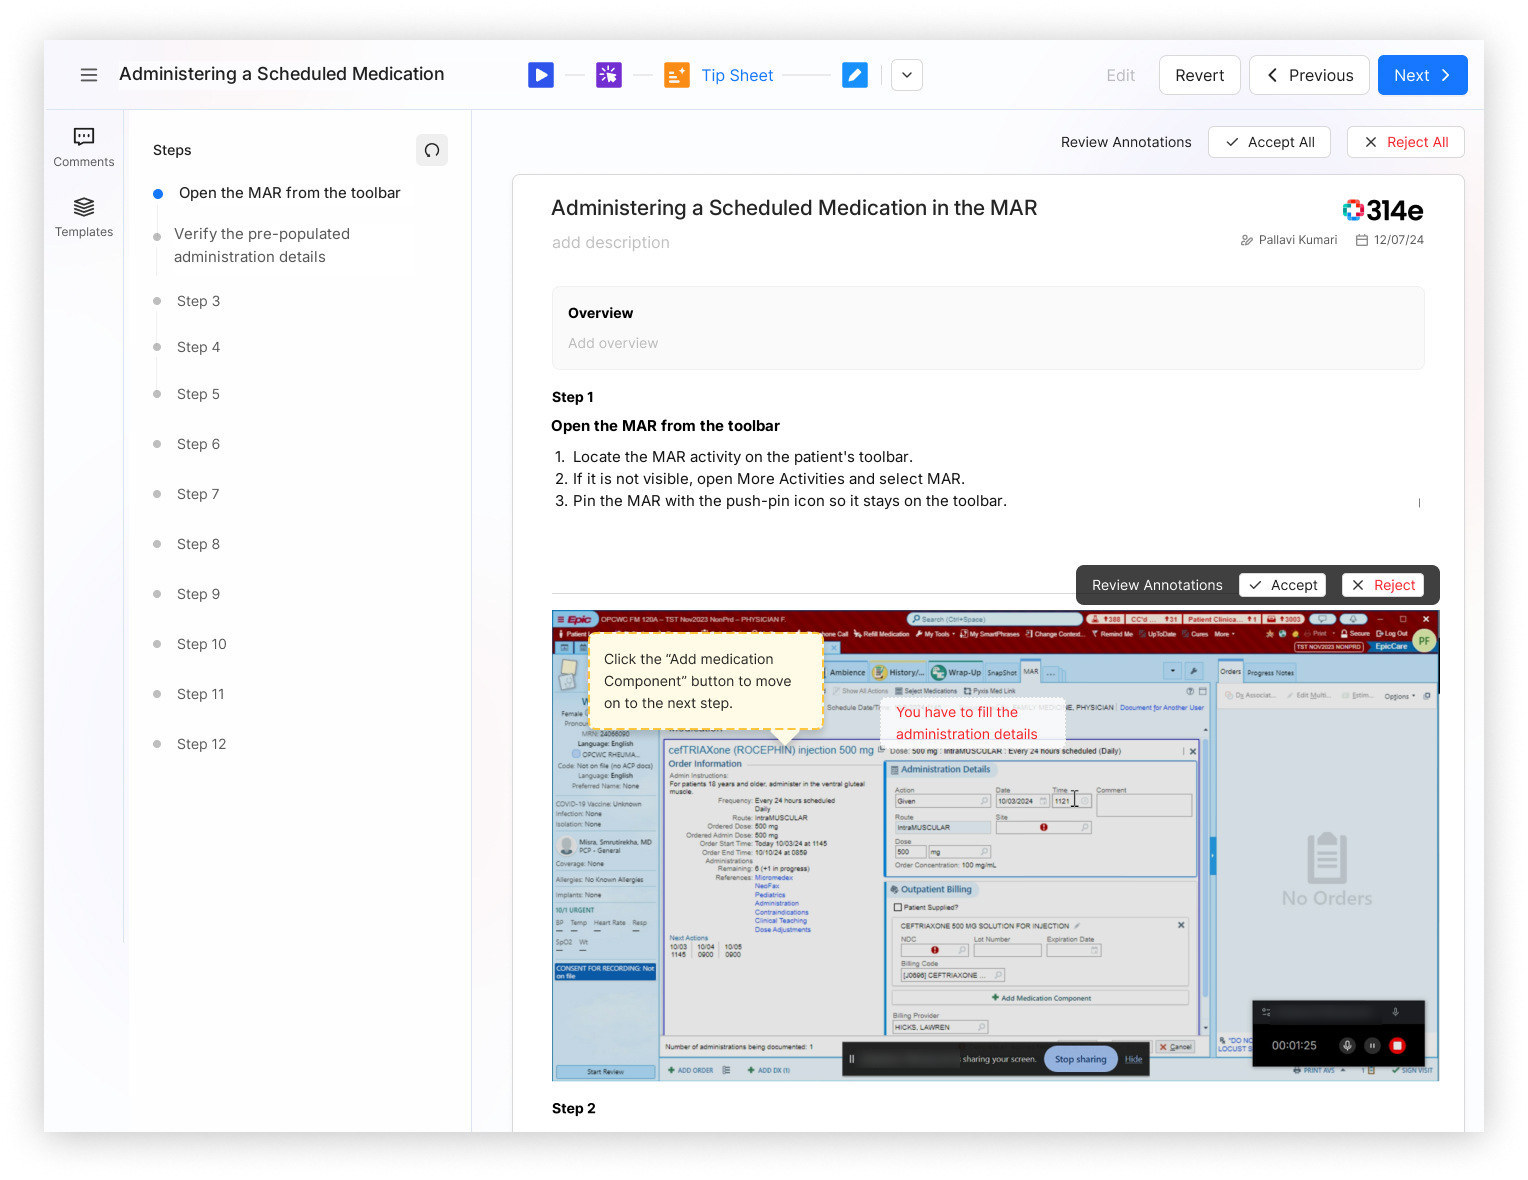Click the blue pencil edit icon
The height and width of the screenshot is (1180, 1528).
[x=855, y=75]
